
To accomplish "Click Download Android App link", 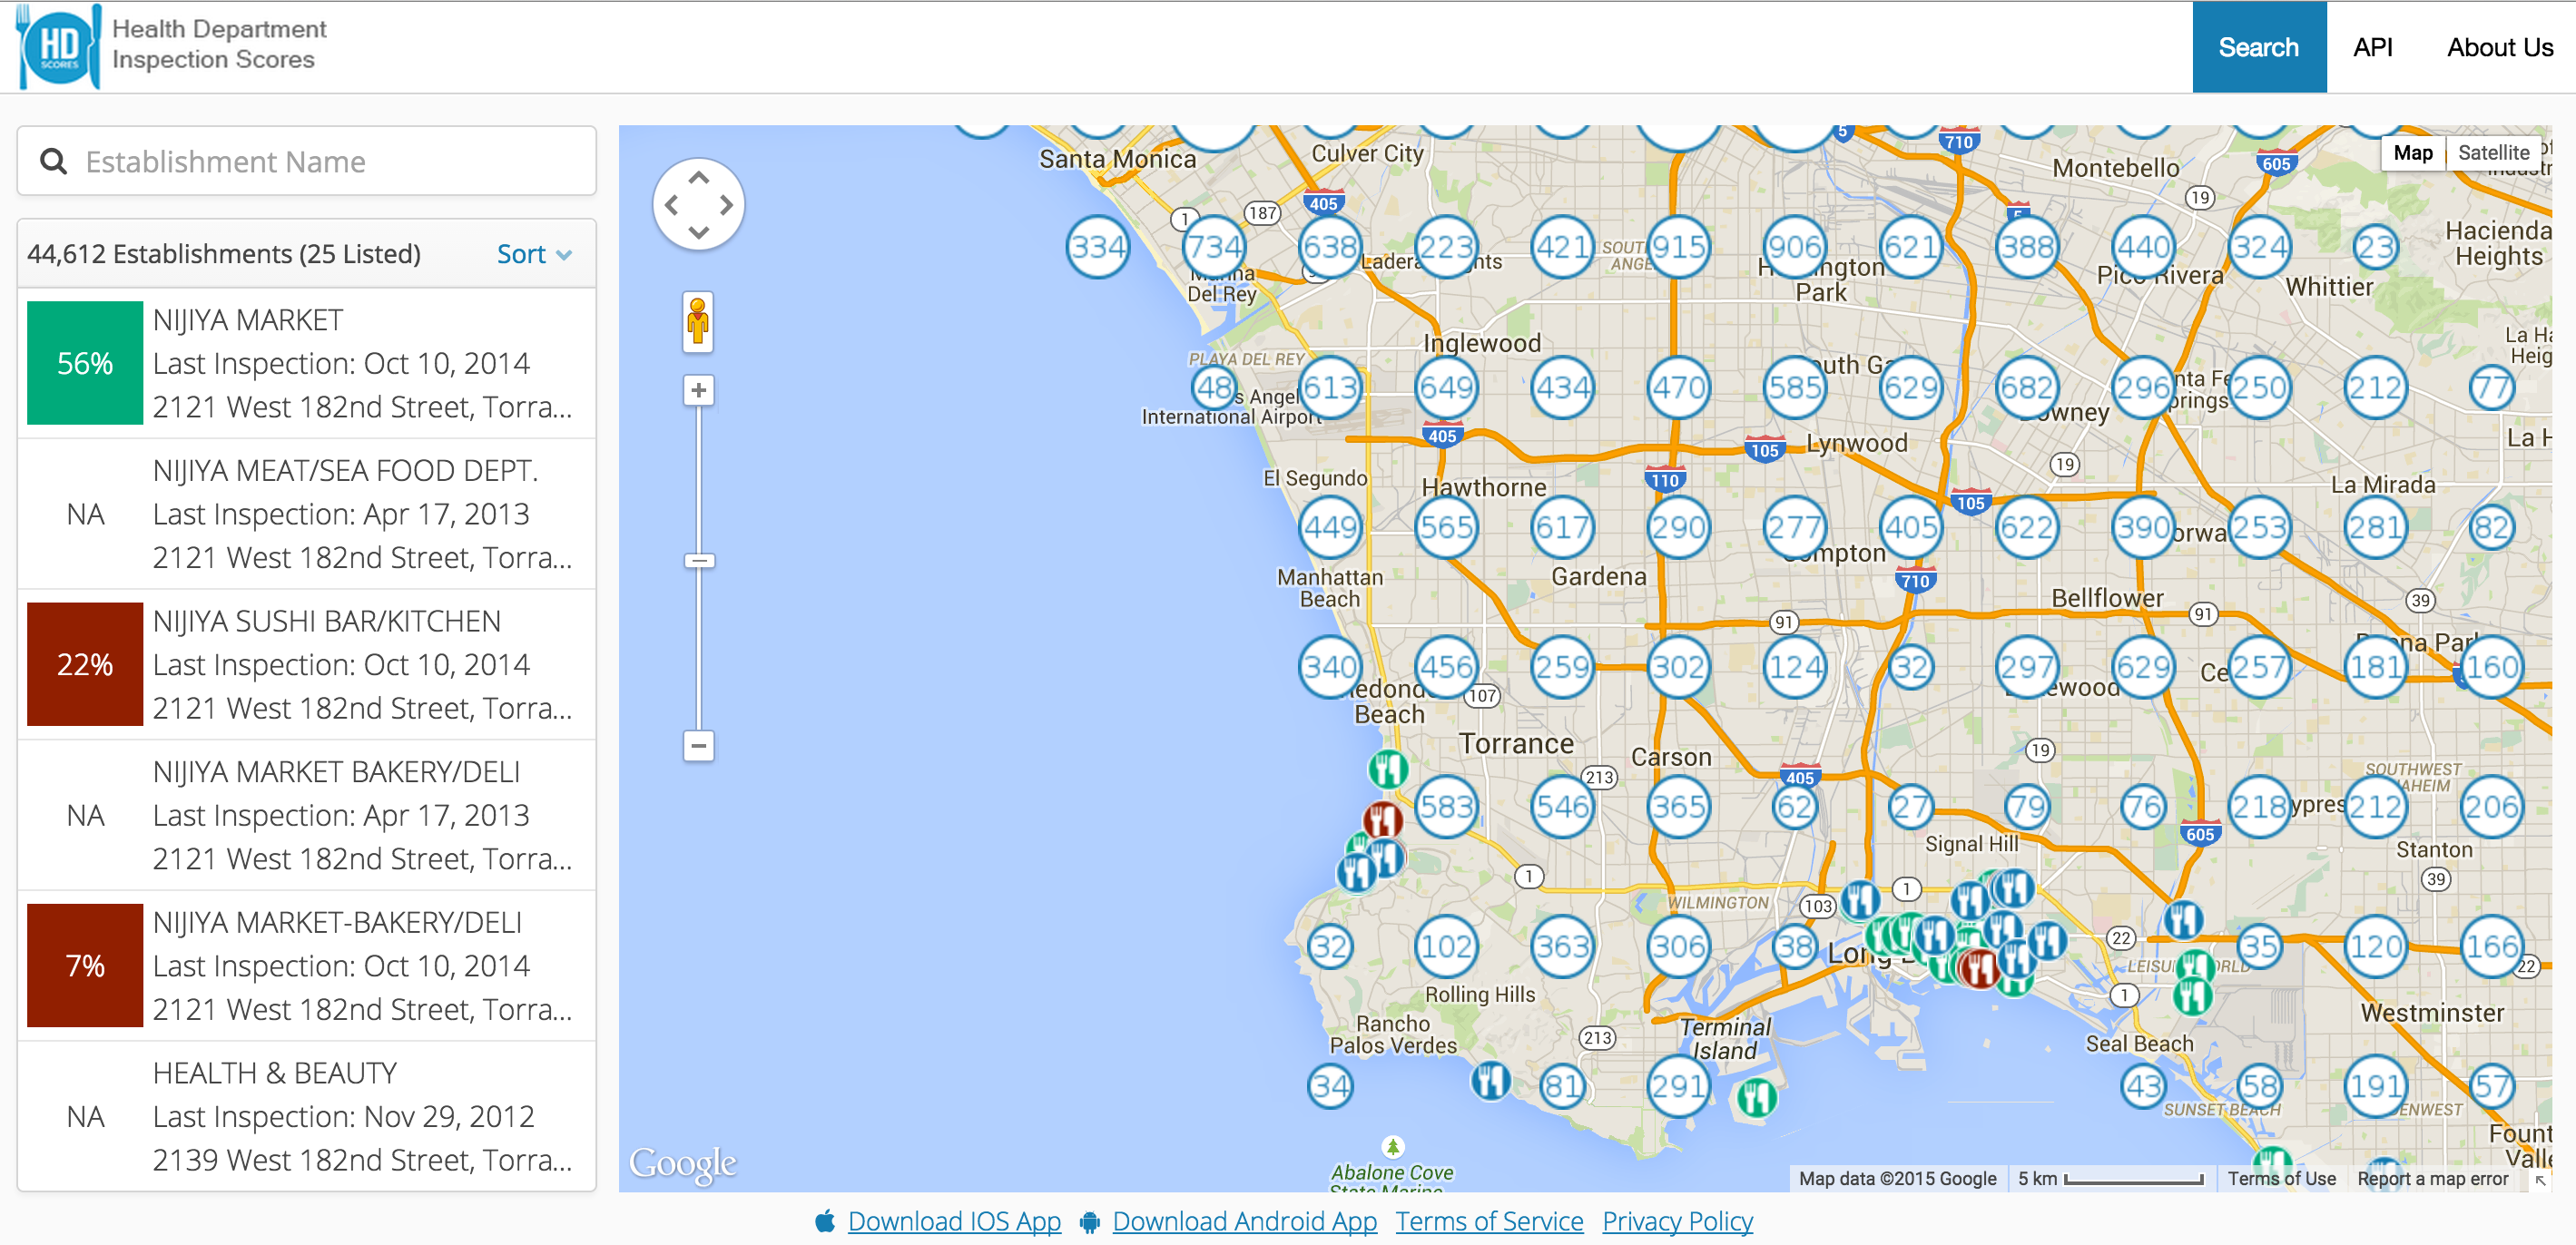I will pos(1243,1221).
